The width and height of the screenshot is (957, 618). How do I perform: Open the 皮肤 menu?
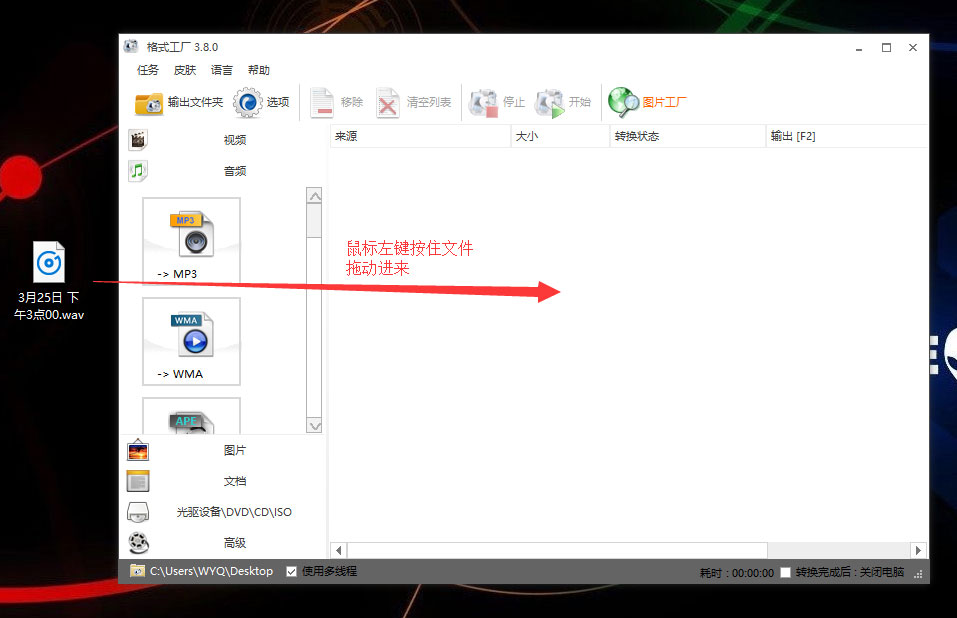[x=185, y=70]
